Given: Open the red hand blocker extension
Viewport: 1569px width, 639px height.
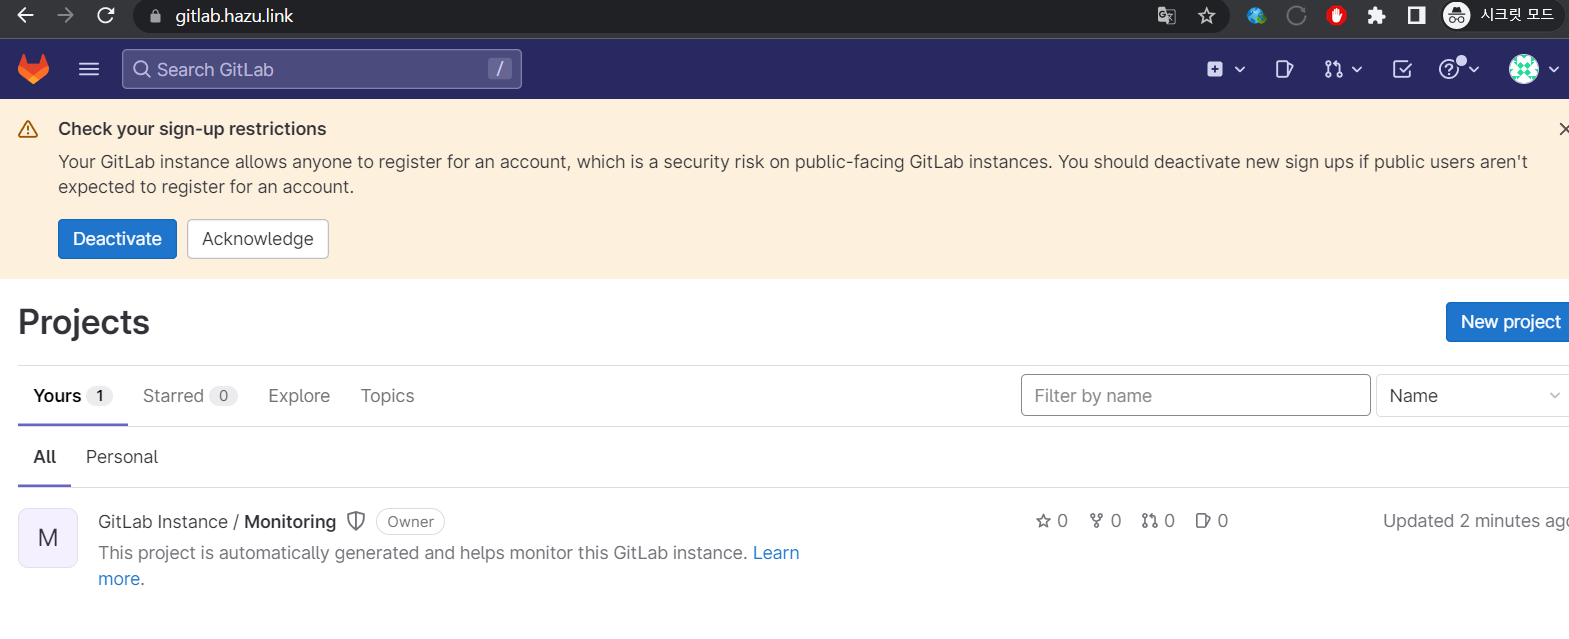Looking at the screenshot, I should 1337,15.
